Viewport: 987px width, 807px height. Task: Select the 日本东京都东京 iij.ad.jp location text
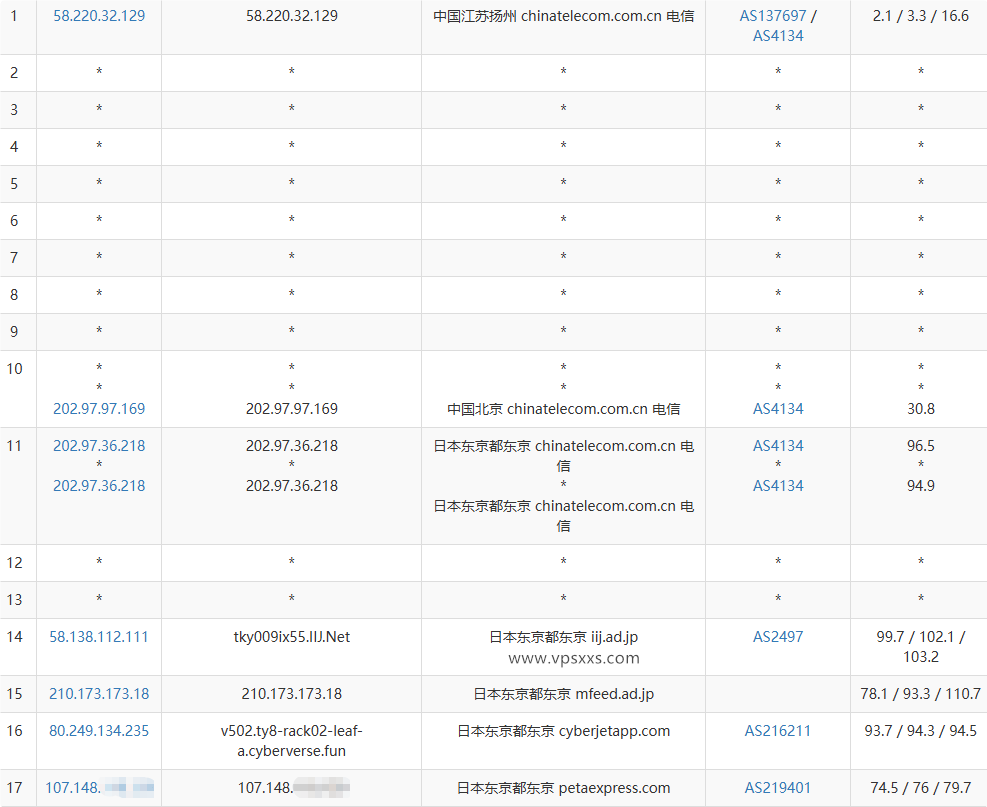pos(563,636)
